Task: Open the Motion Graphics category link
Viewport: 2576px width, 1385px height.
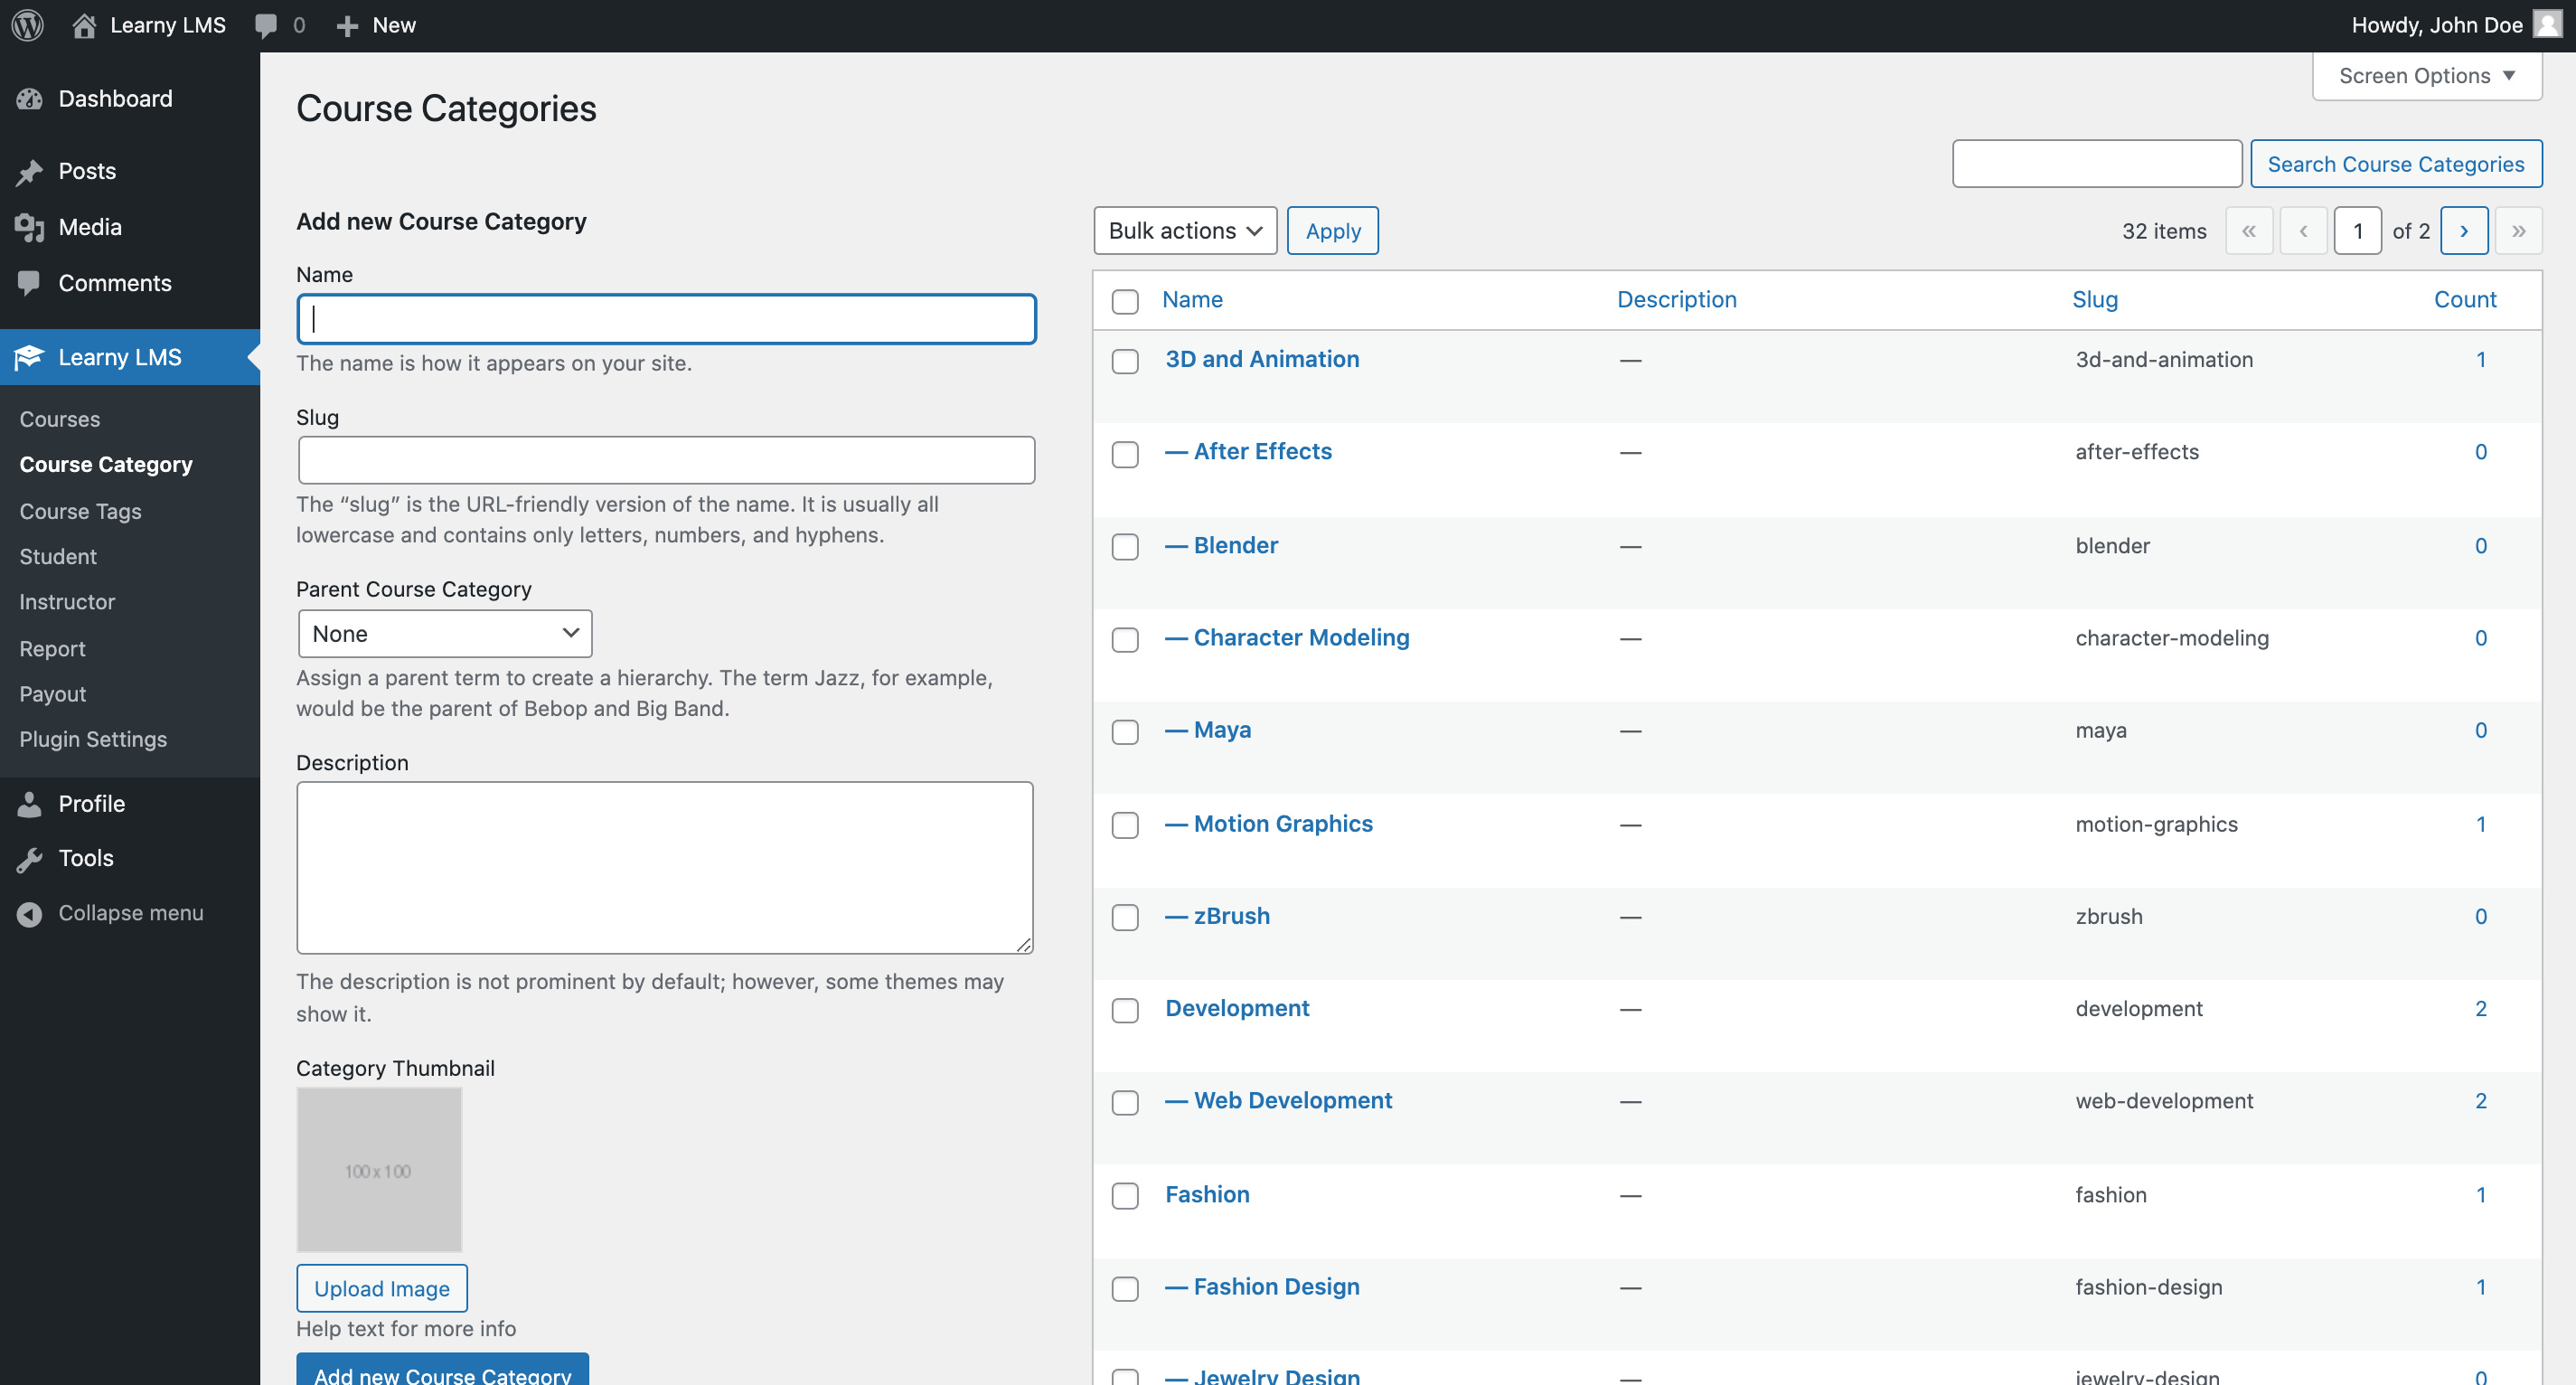Action: (1282, 824)
